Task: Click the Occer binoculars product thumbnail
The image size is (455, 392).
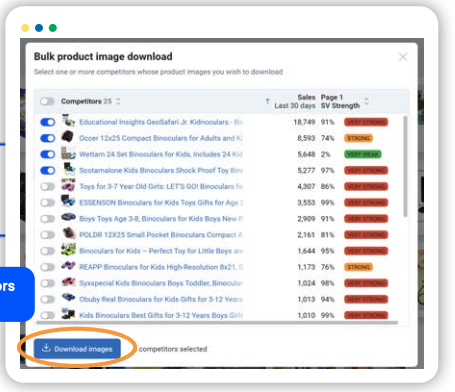Action: pos(68,137)
